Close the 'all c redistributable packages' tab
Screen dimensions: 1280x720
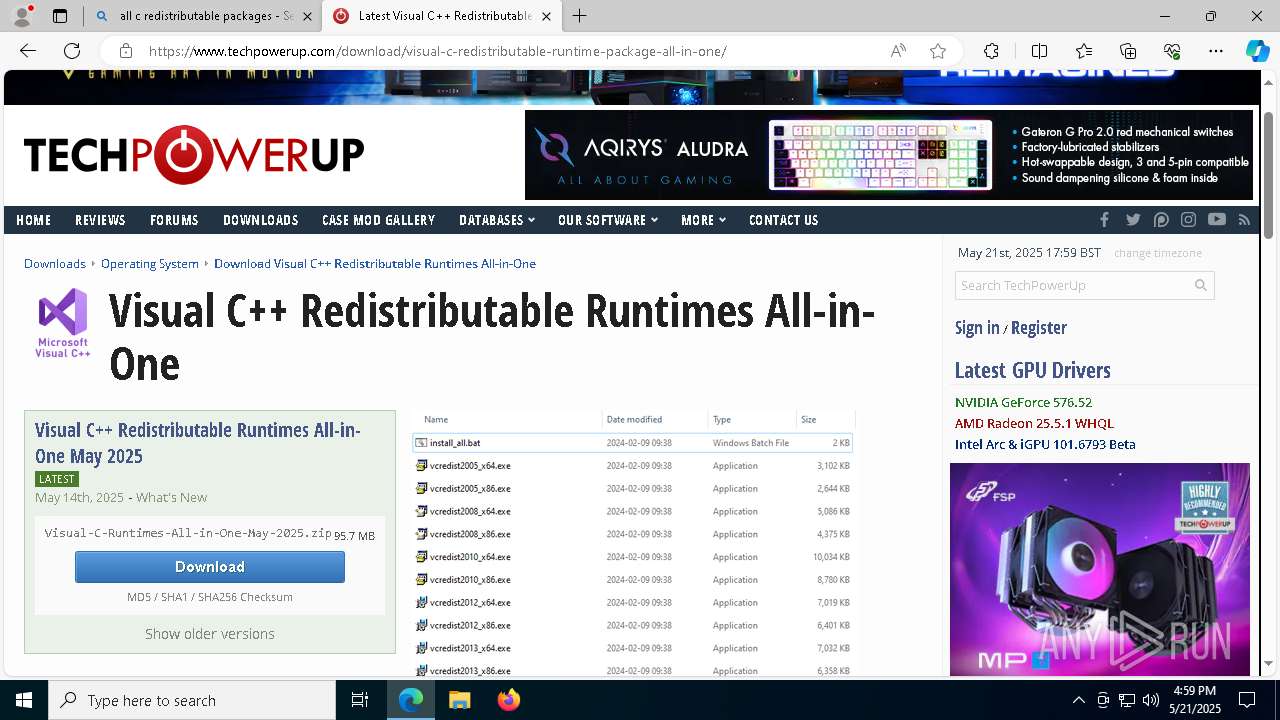coord(308,16)
